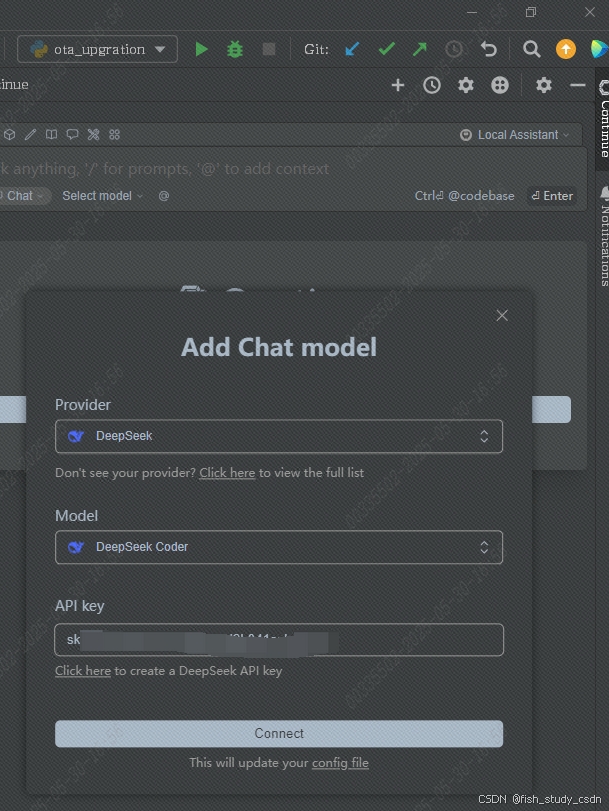The image size is (609, 811).
Task: Open Search Everywhere magnifier
Action: pos(531,49)
